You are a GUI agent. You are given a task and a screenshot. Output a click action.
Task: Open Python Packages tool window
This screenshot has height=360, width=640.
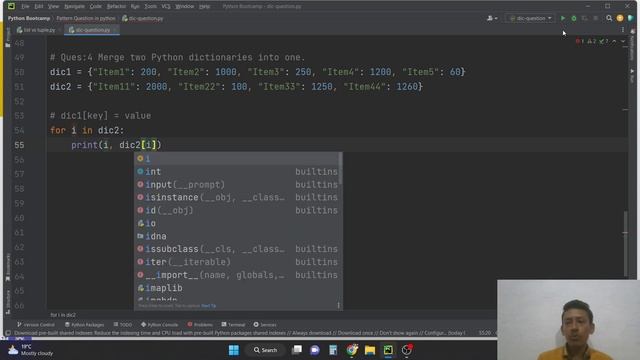click(x=84, y=324)
